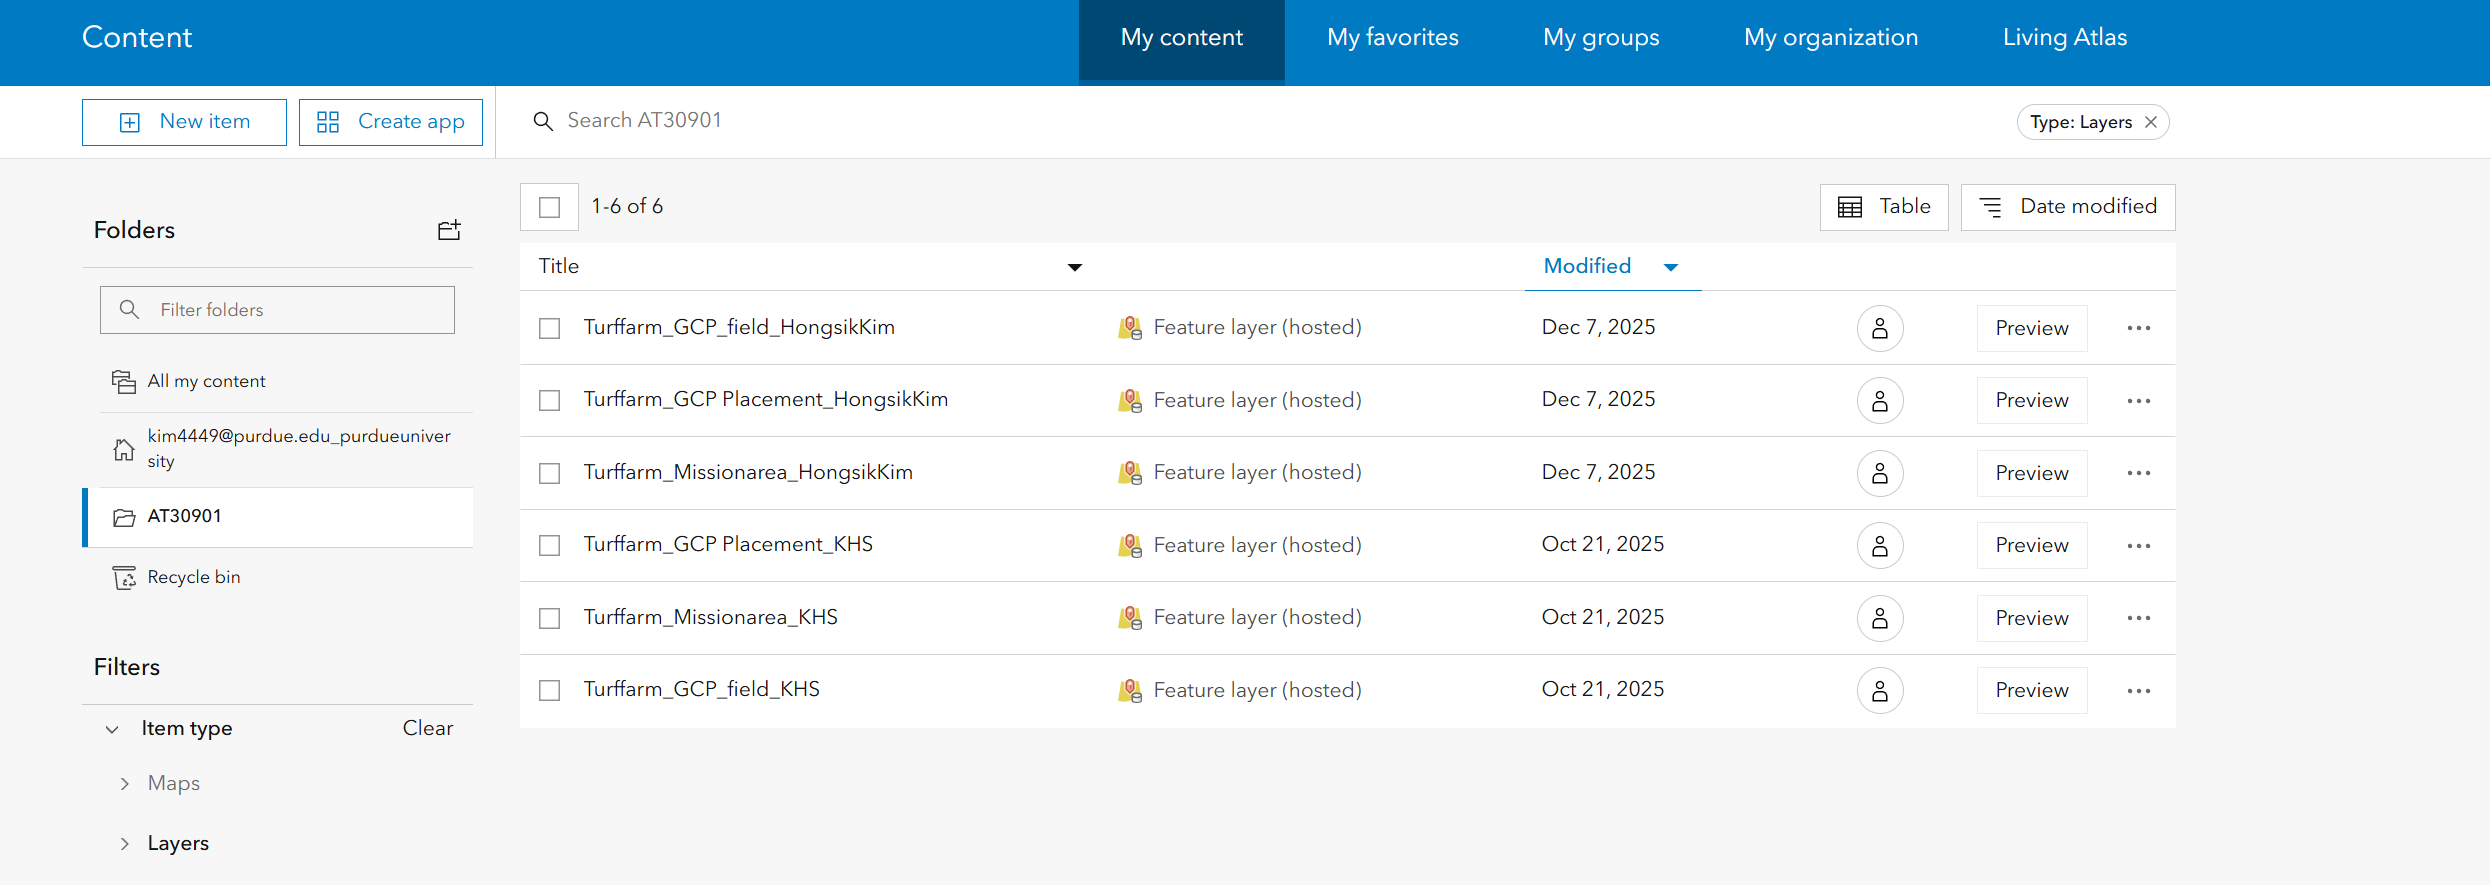Click the create new folder icon
The width and height of the screenshot is (2490, 885).
(449, 230)
